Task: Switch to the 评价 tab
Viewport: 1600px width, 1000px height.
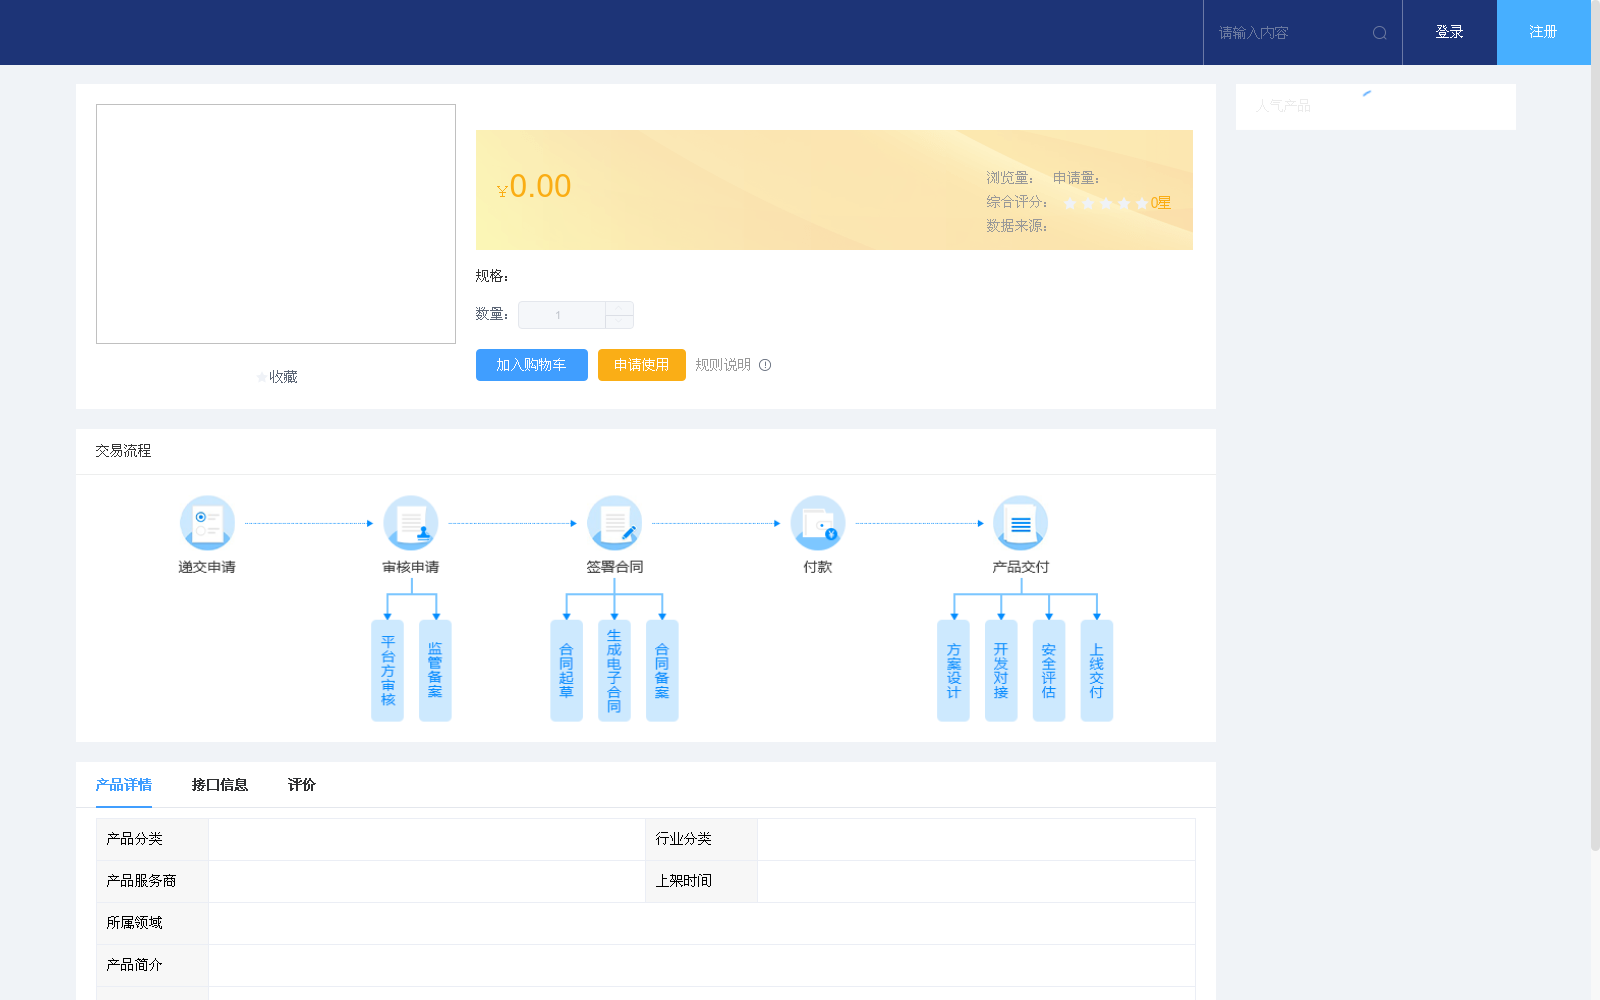Action: click(x=302, y=785)
